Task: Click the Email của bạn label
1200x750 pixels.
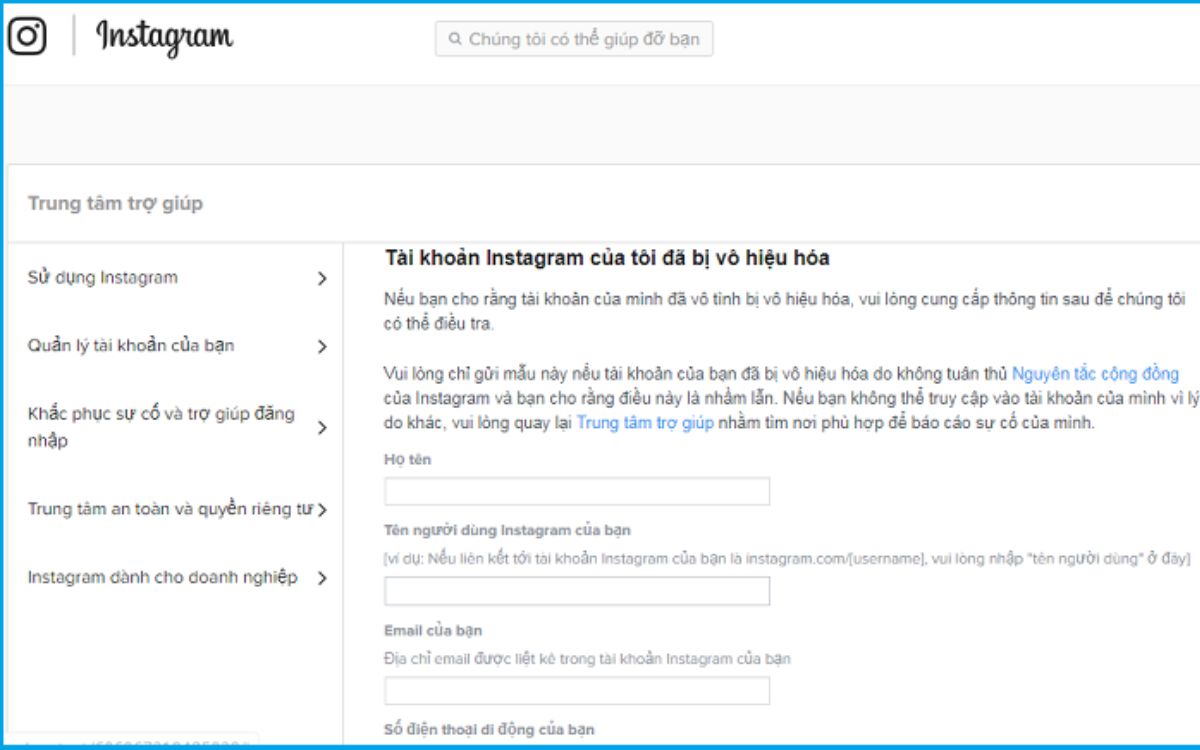Action: click(x=433, y=631)
